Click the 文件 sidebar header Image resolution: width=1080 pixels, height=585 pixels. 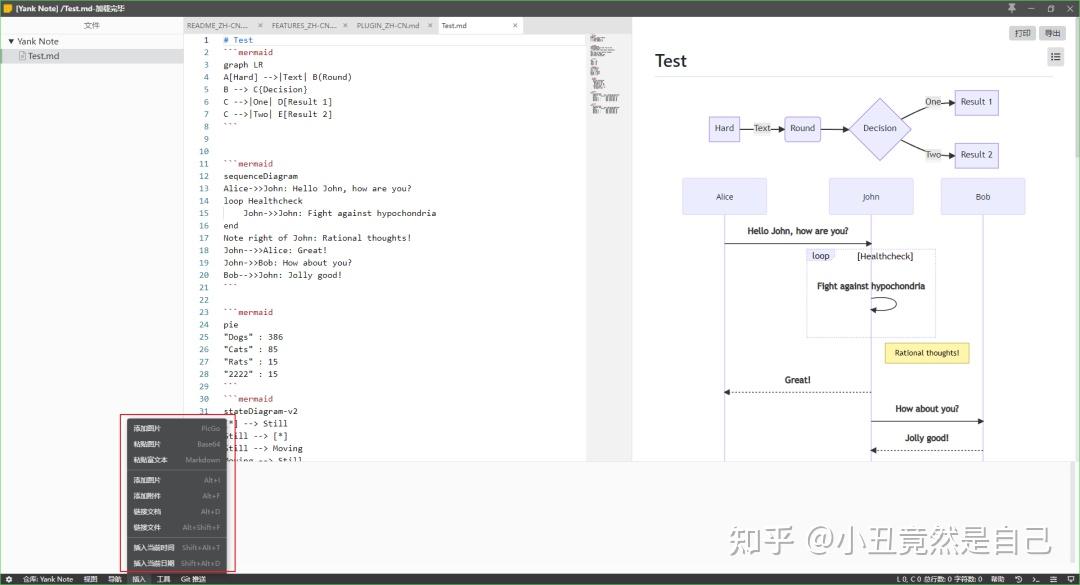92,25
